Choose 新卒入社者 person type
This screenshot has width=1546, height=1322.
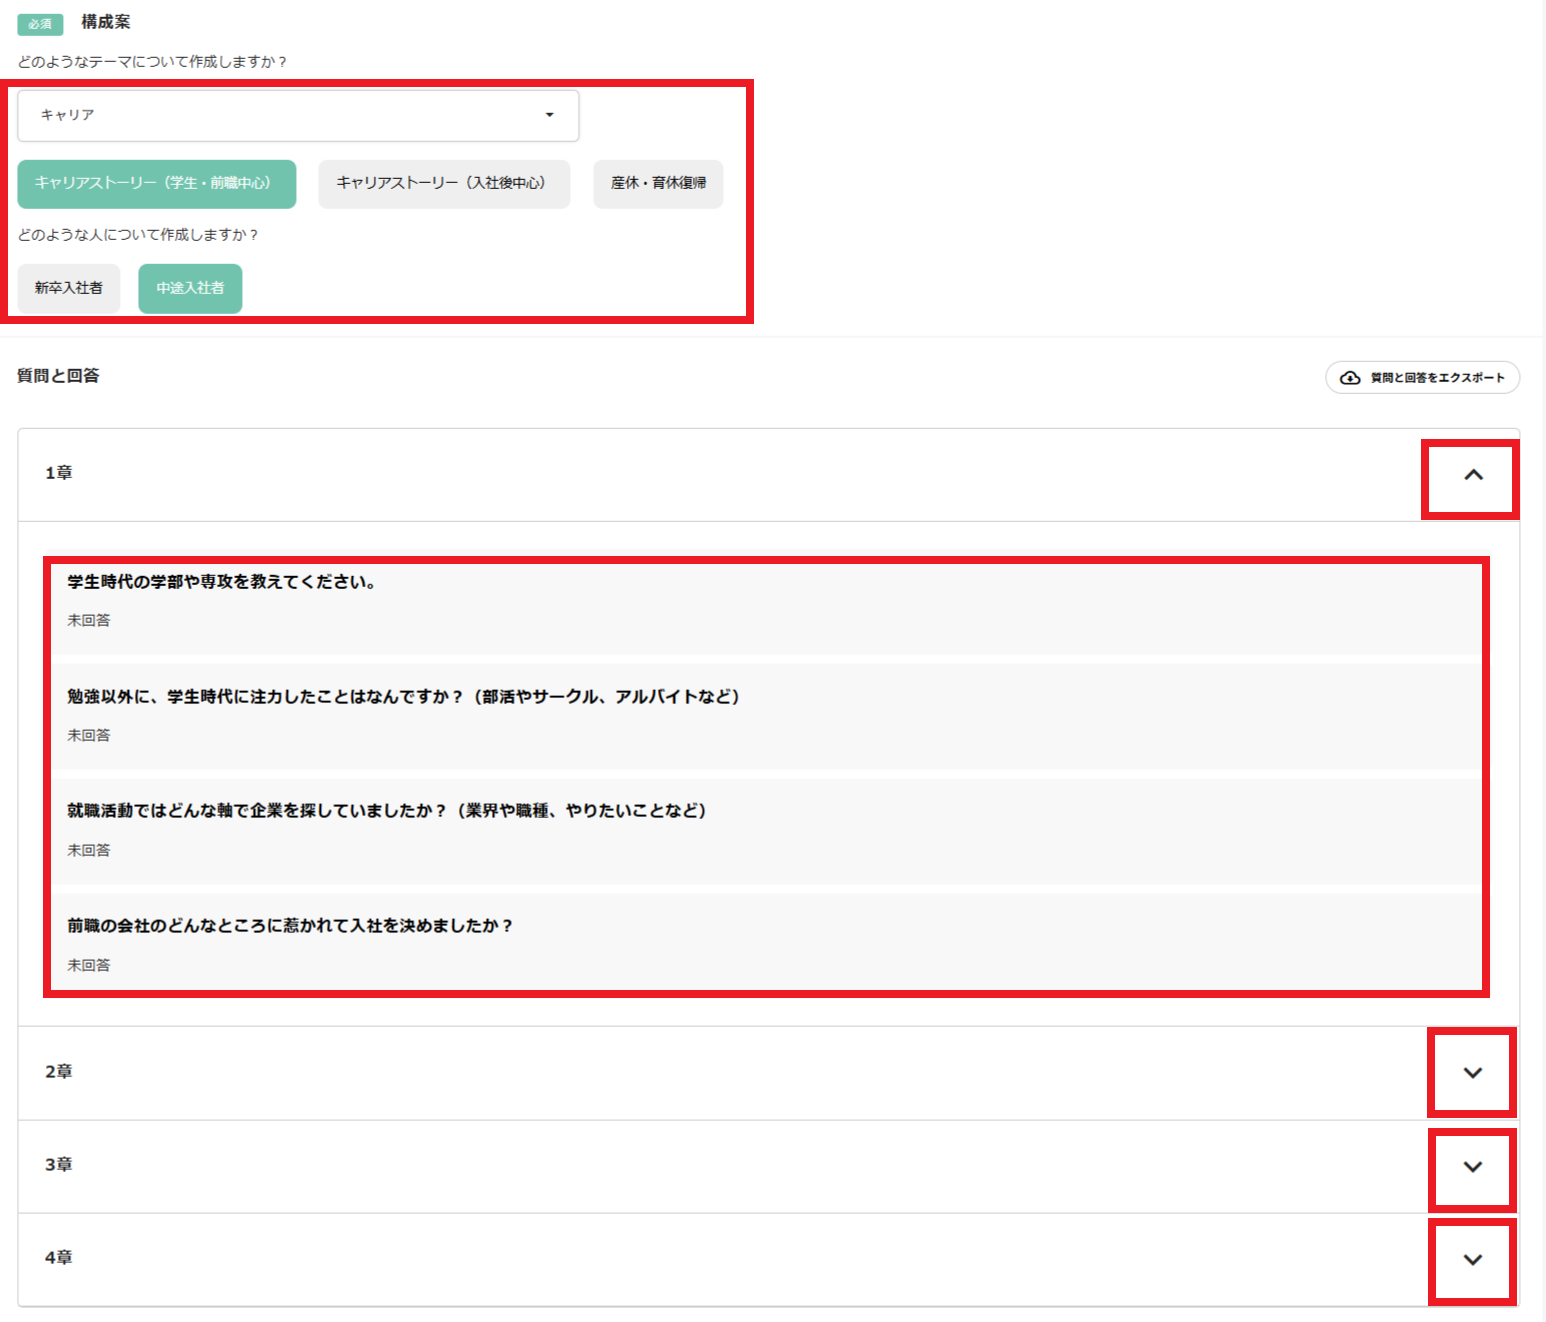click(x=69, y=288)
